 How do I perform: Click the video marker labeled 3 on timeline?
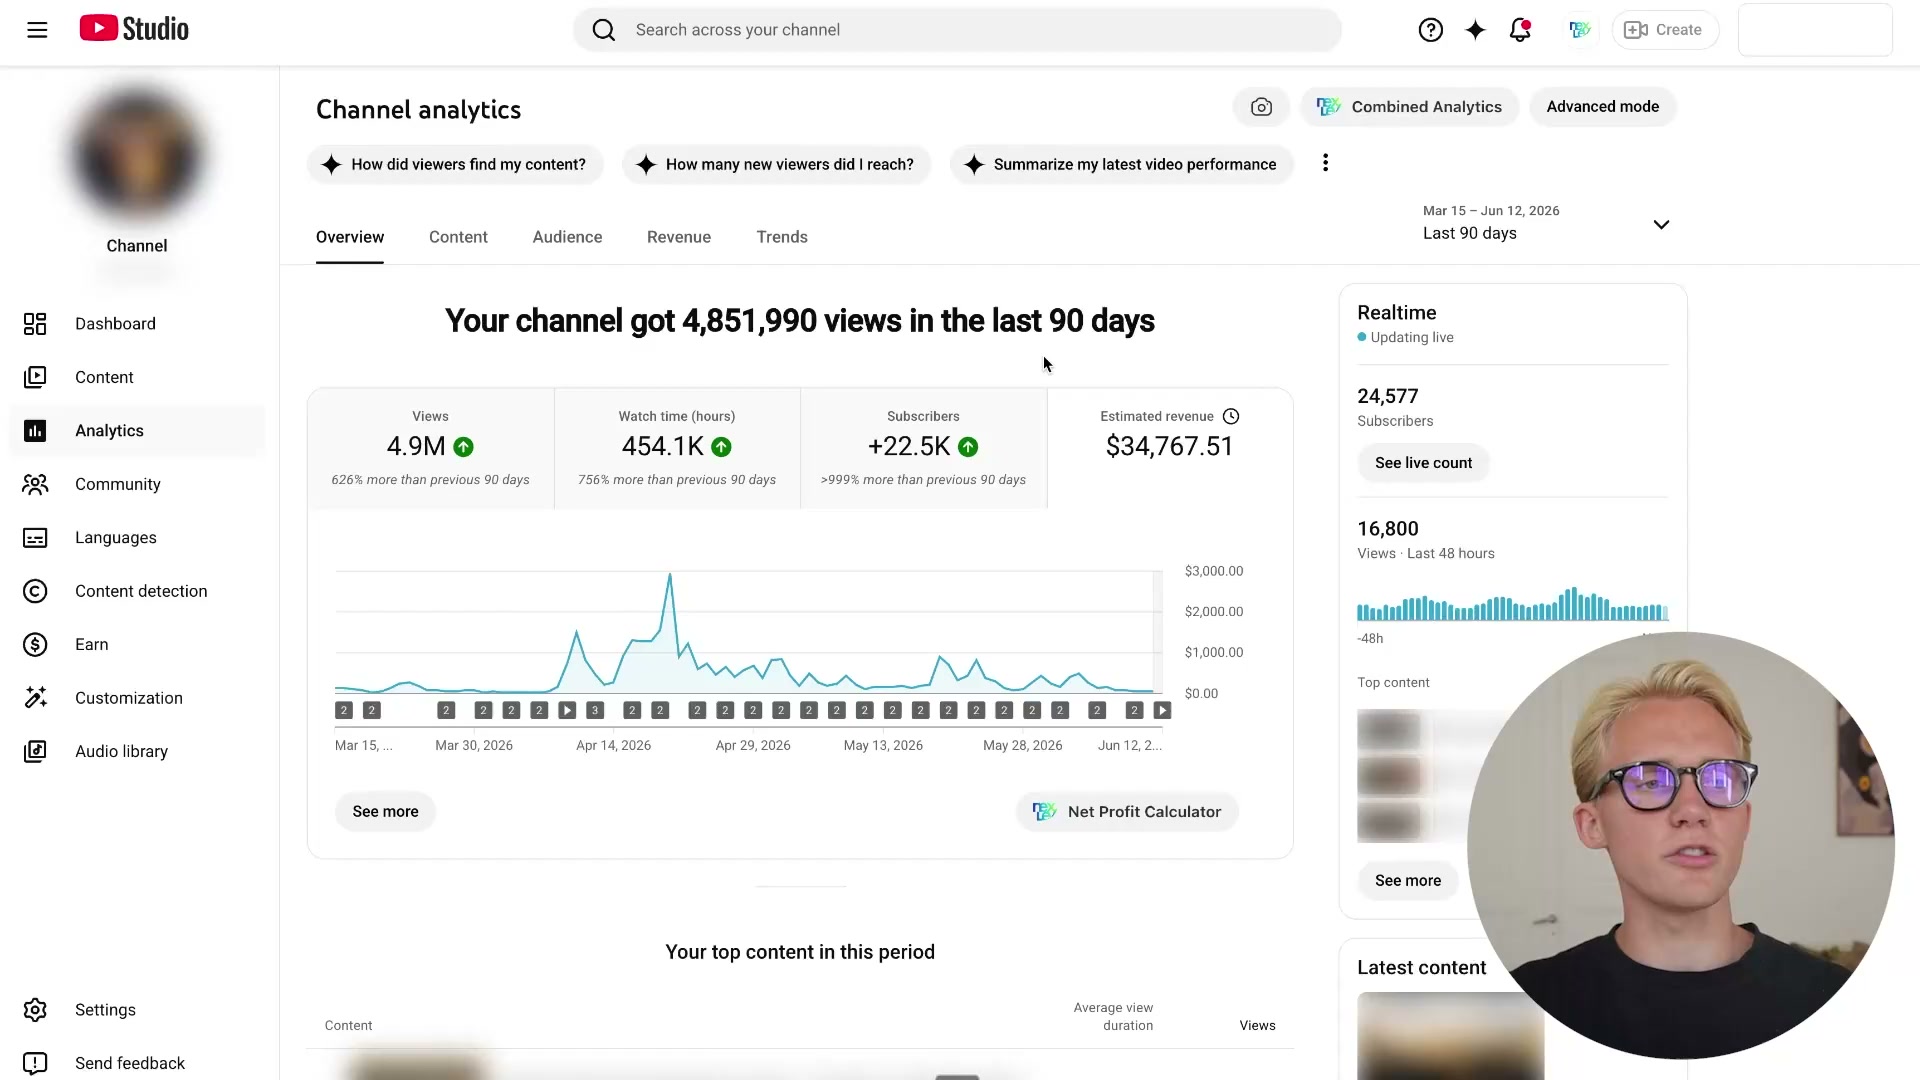[595, 710]
